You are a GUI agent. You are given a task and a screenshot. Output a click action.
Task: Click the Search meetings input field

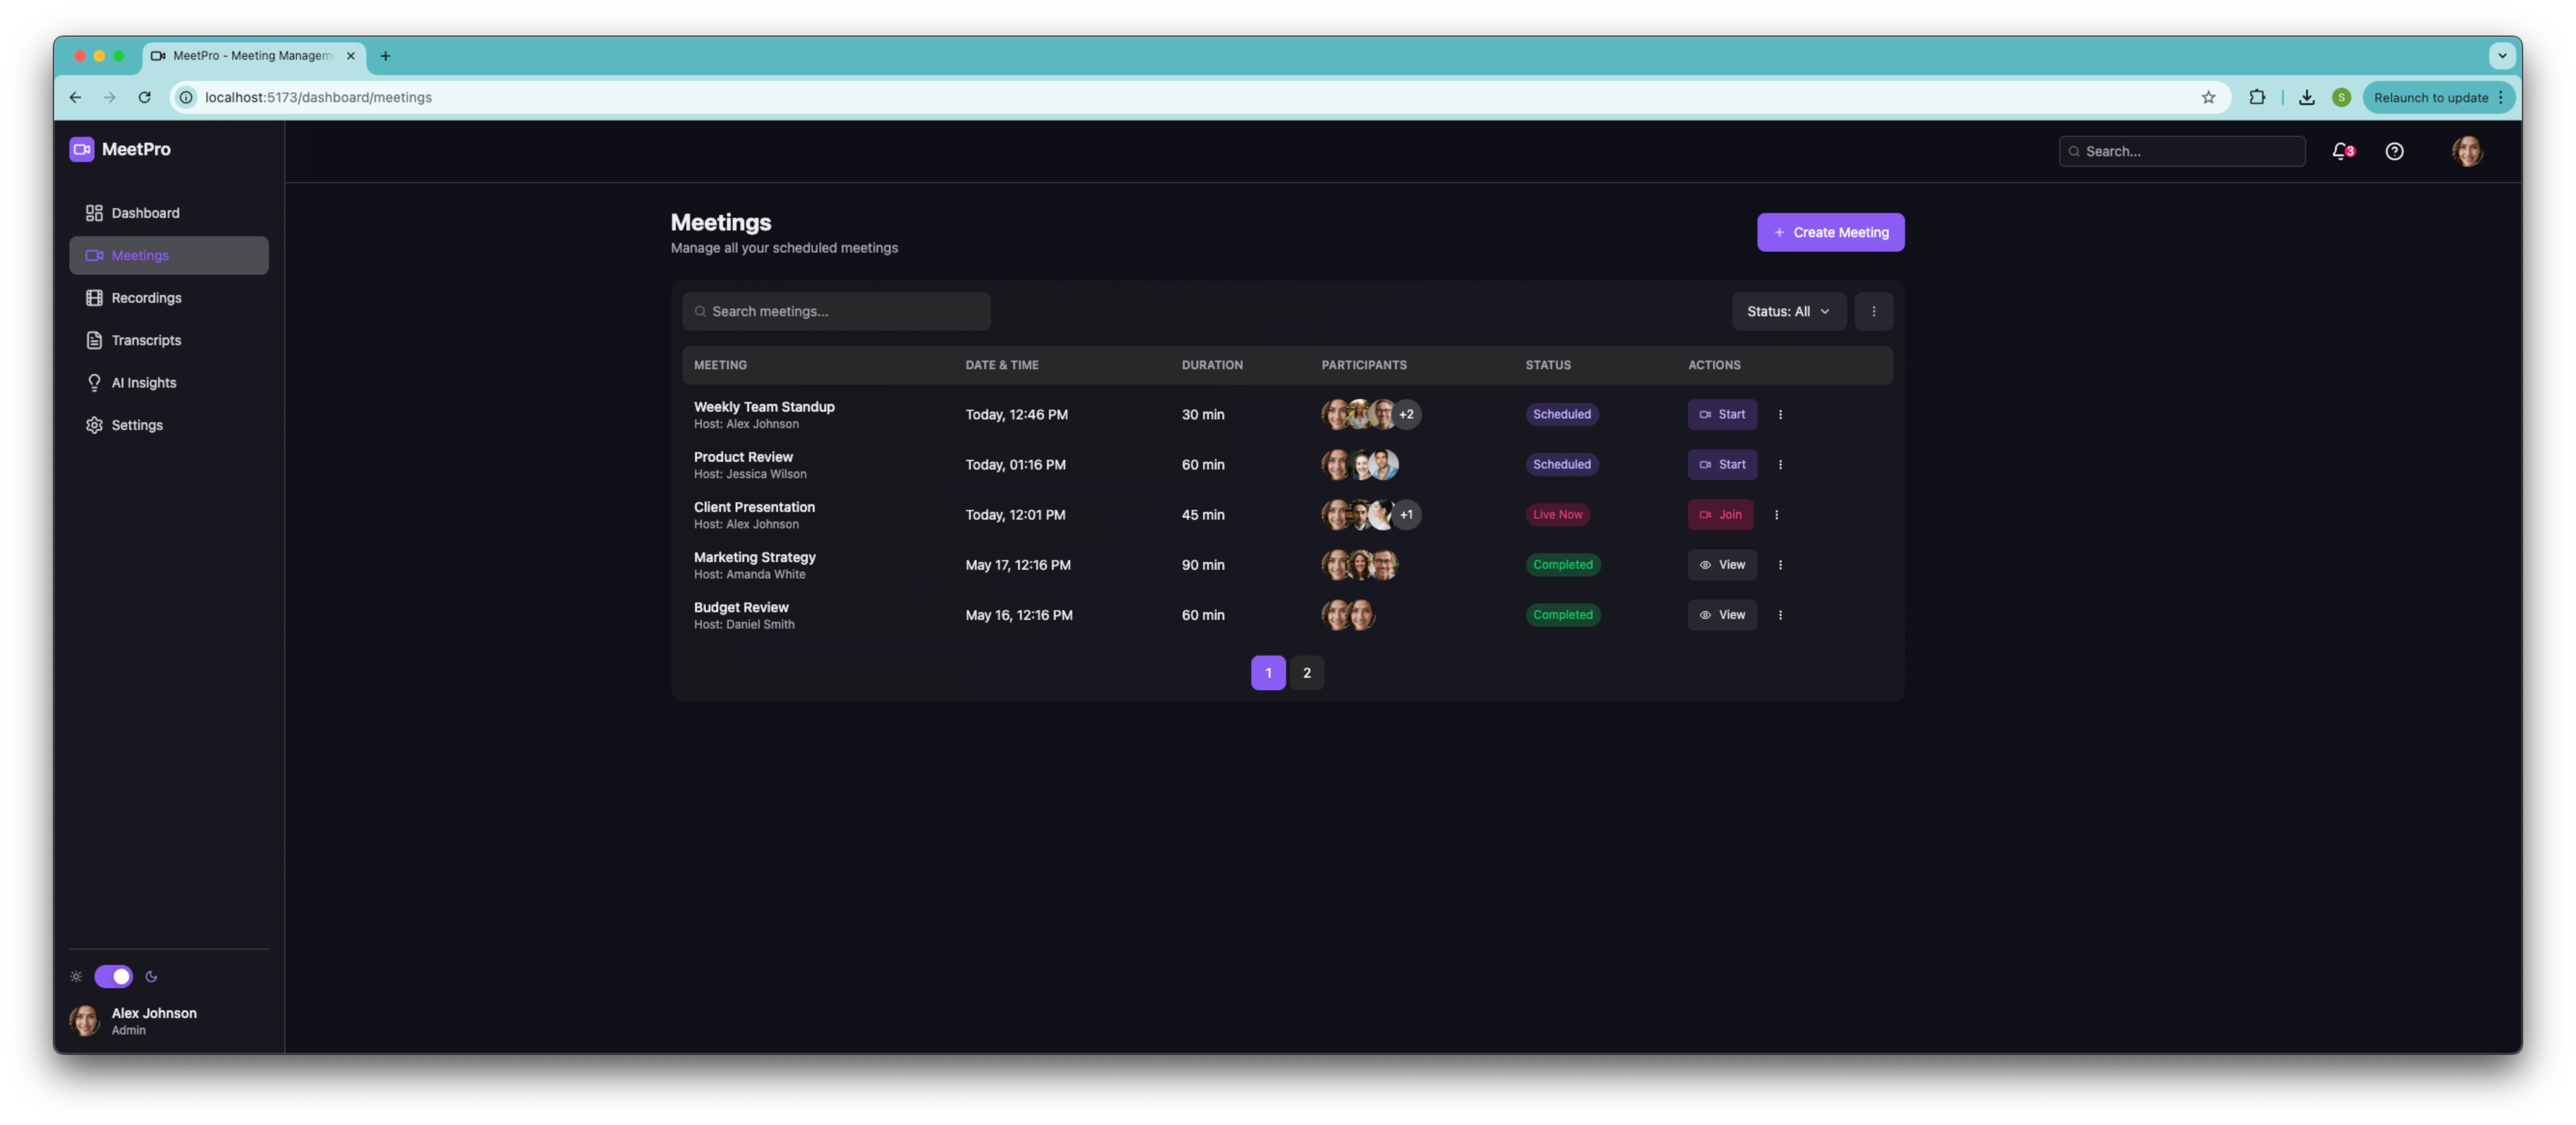836,312
